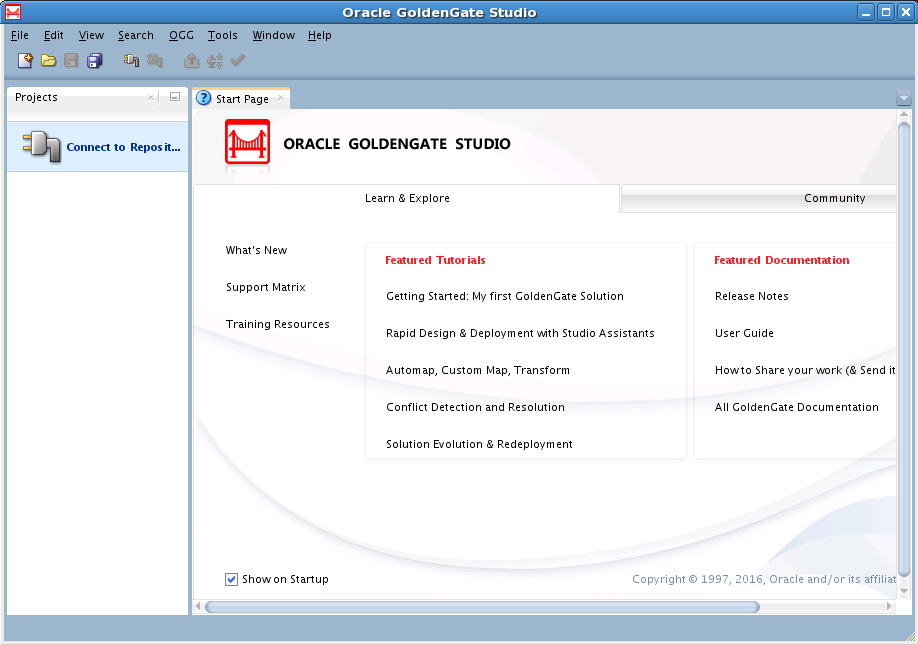Image resolution: width=918 pixels, height=645 pixels.
Task: Click the vertical scrollbar thumb
Action: click(904, 349)
